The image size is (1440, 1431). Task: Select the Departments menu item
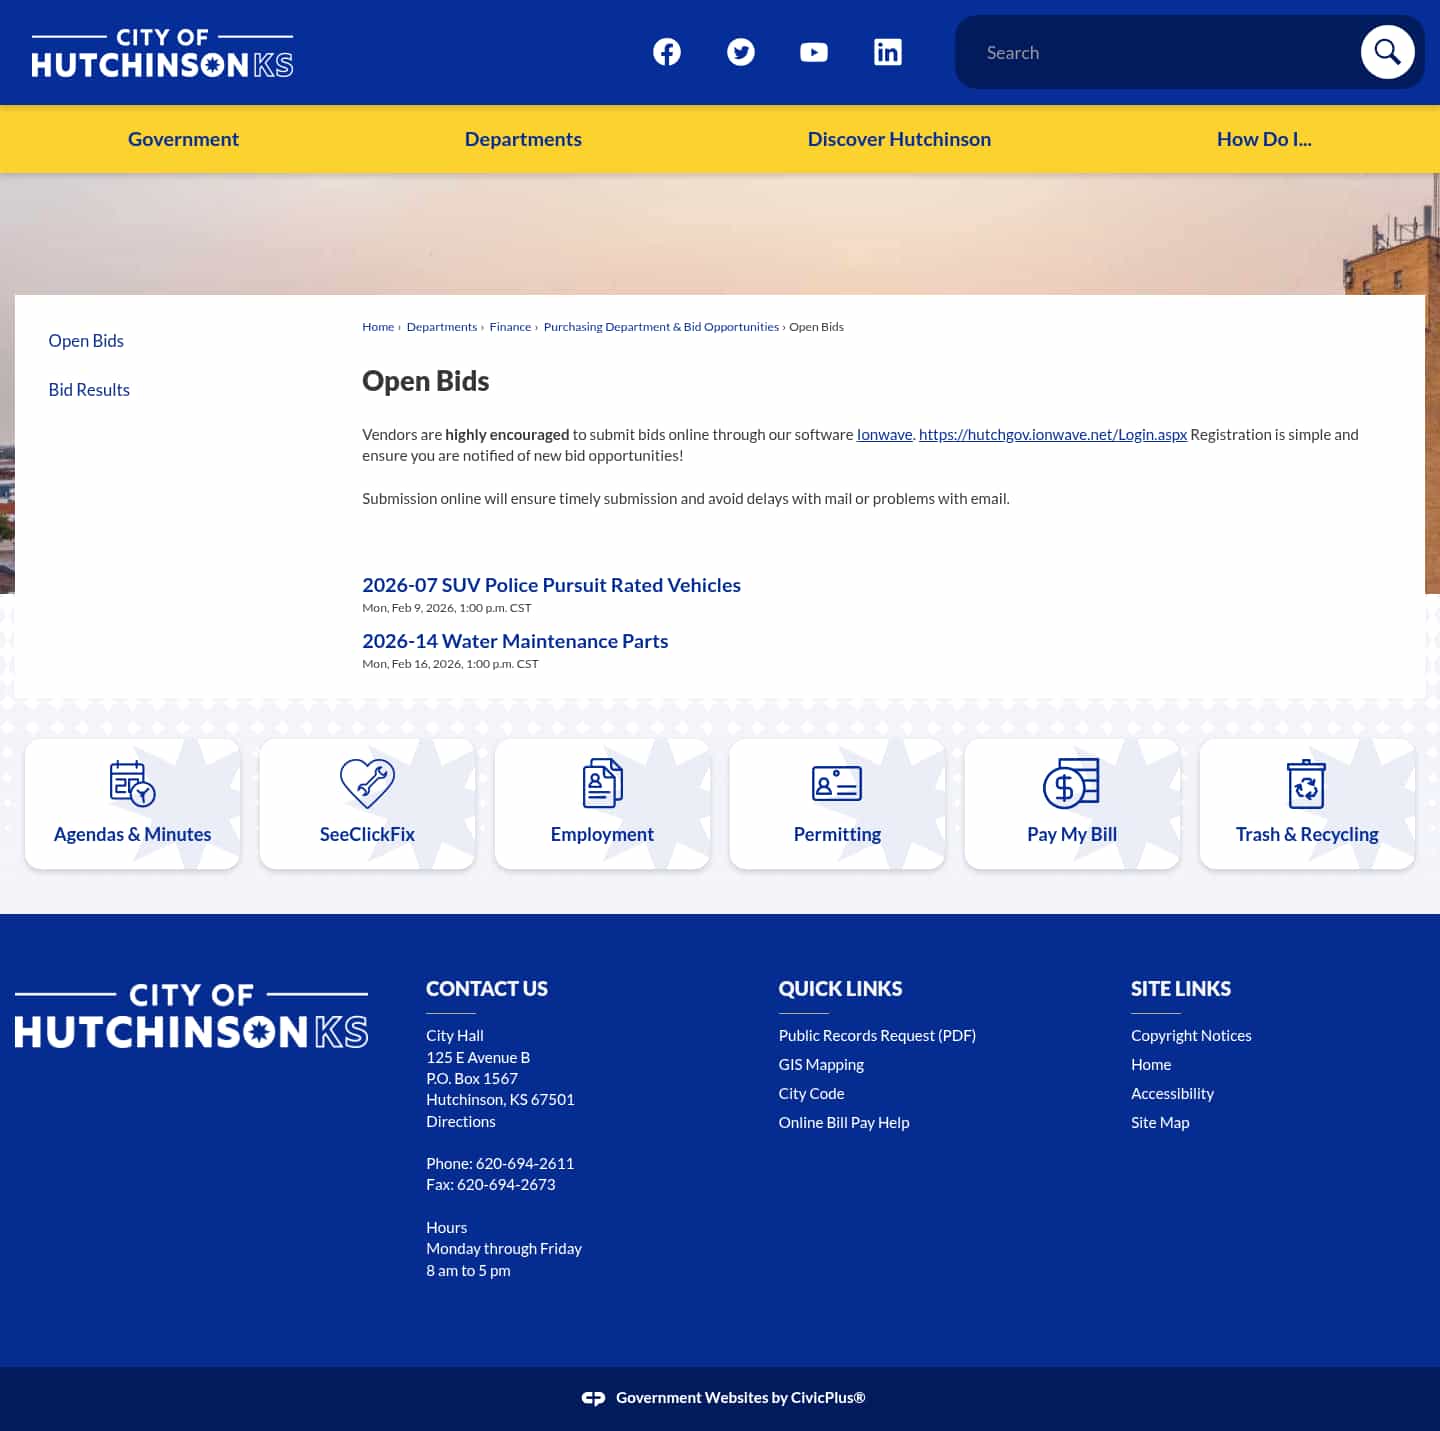coord(523,138)
